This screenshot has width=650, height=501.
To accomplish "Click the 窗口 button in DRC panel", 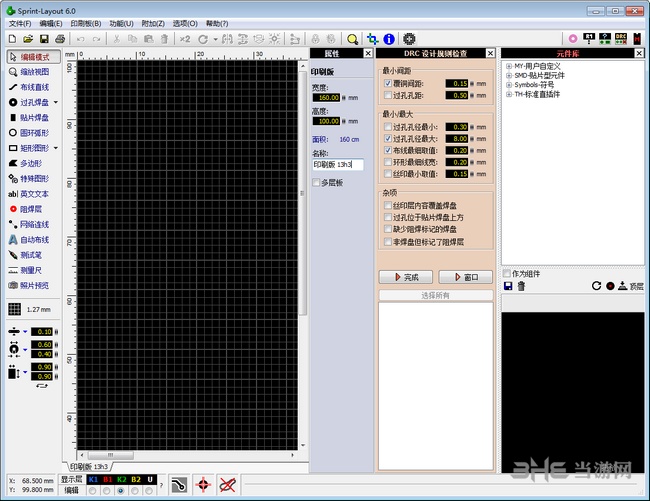I will click(466, 277).
